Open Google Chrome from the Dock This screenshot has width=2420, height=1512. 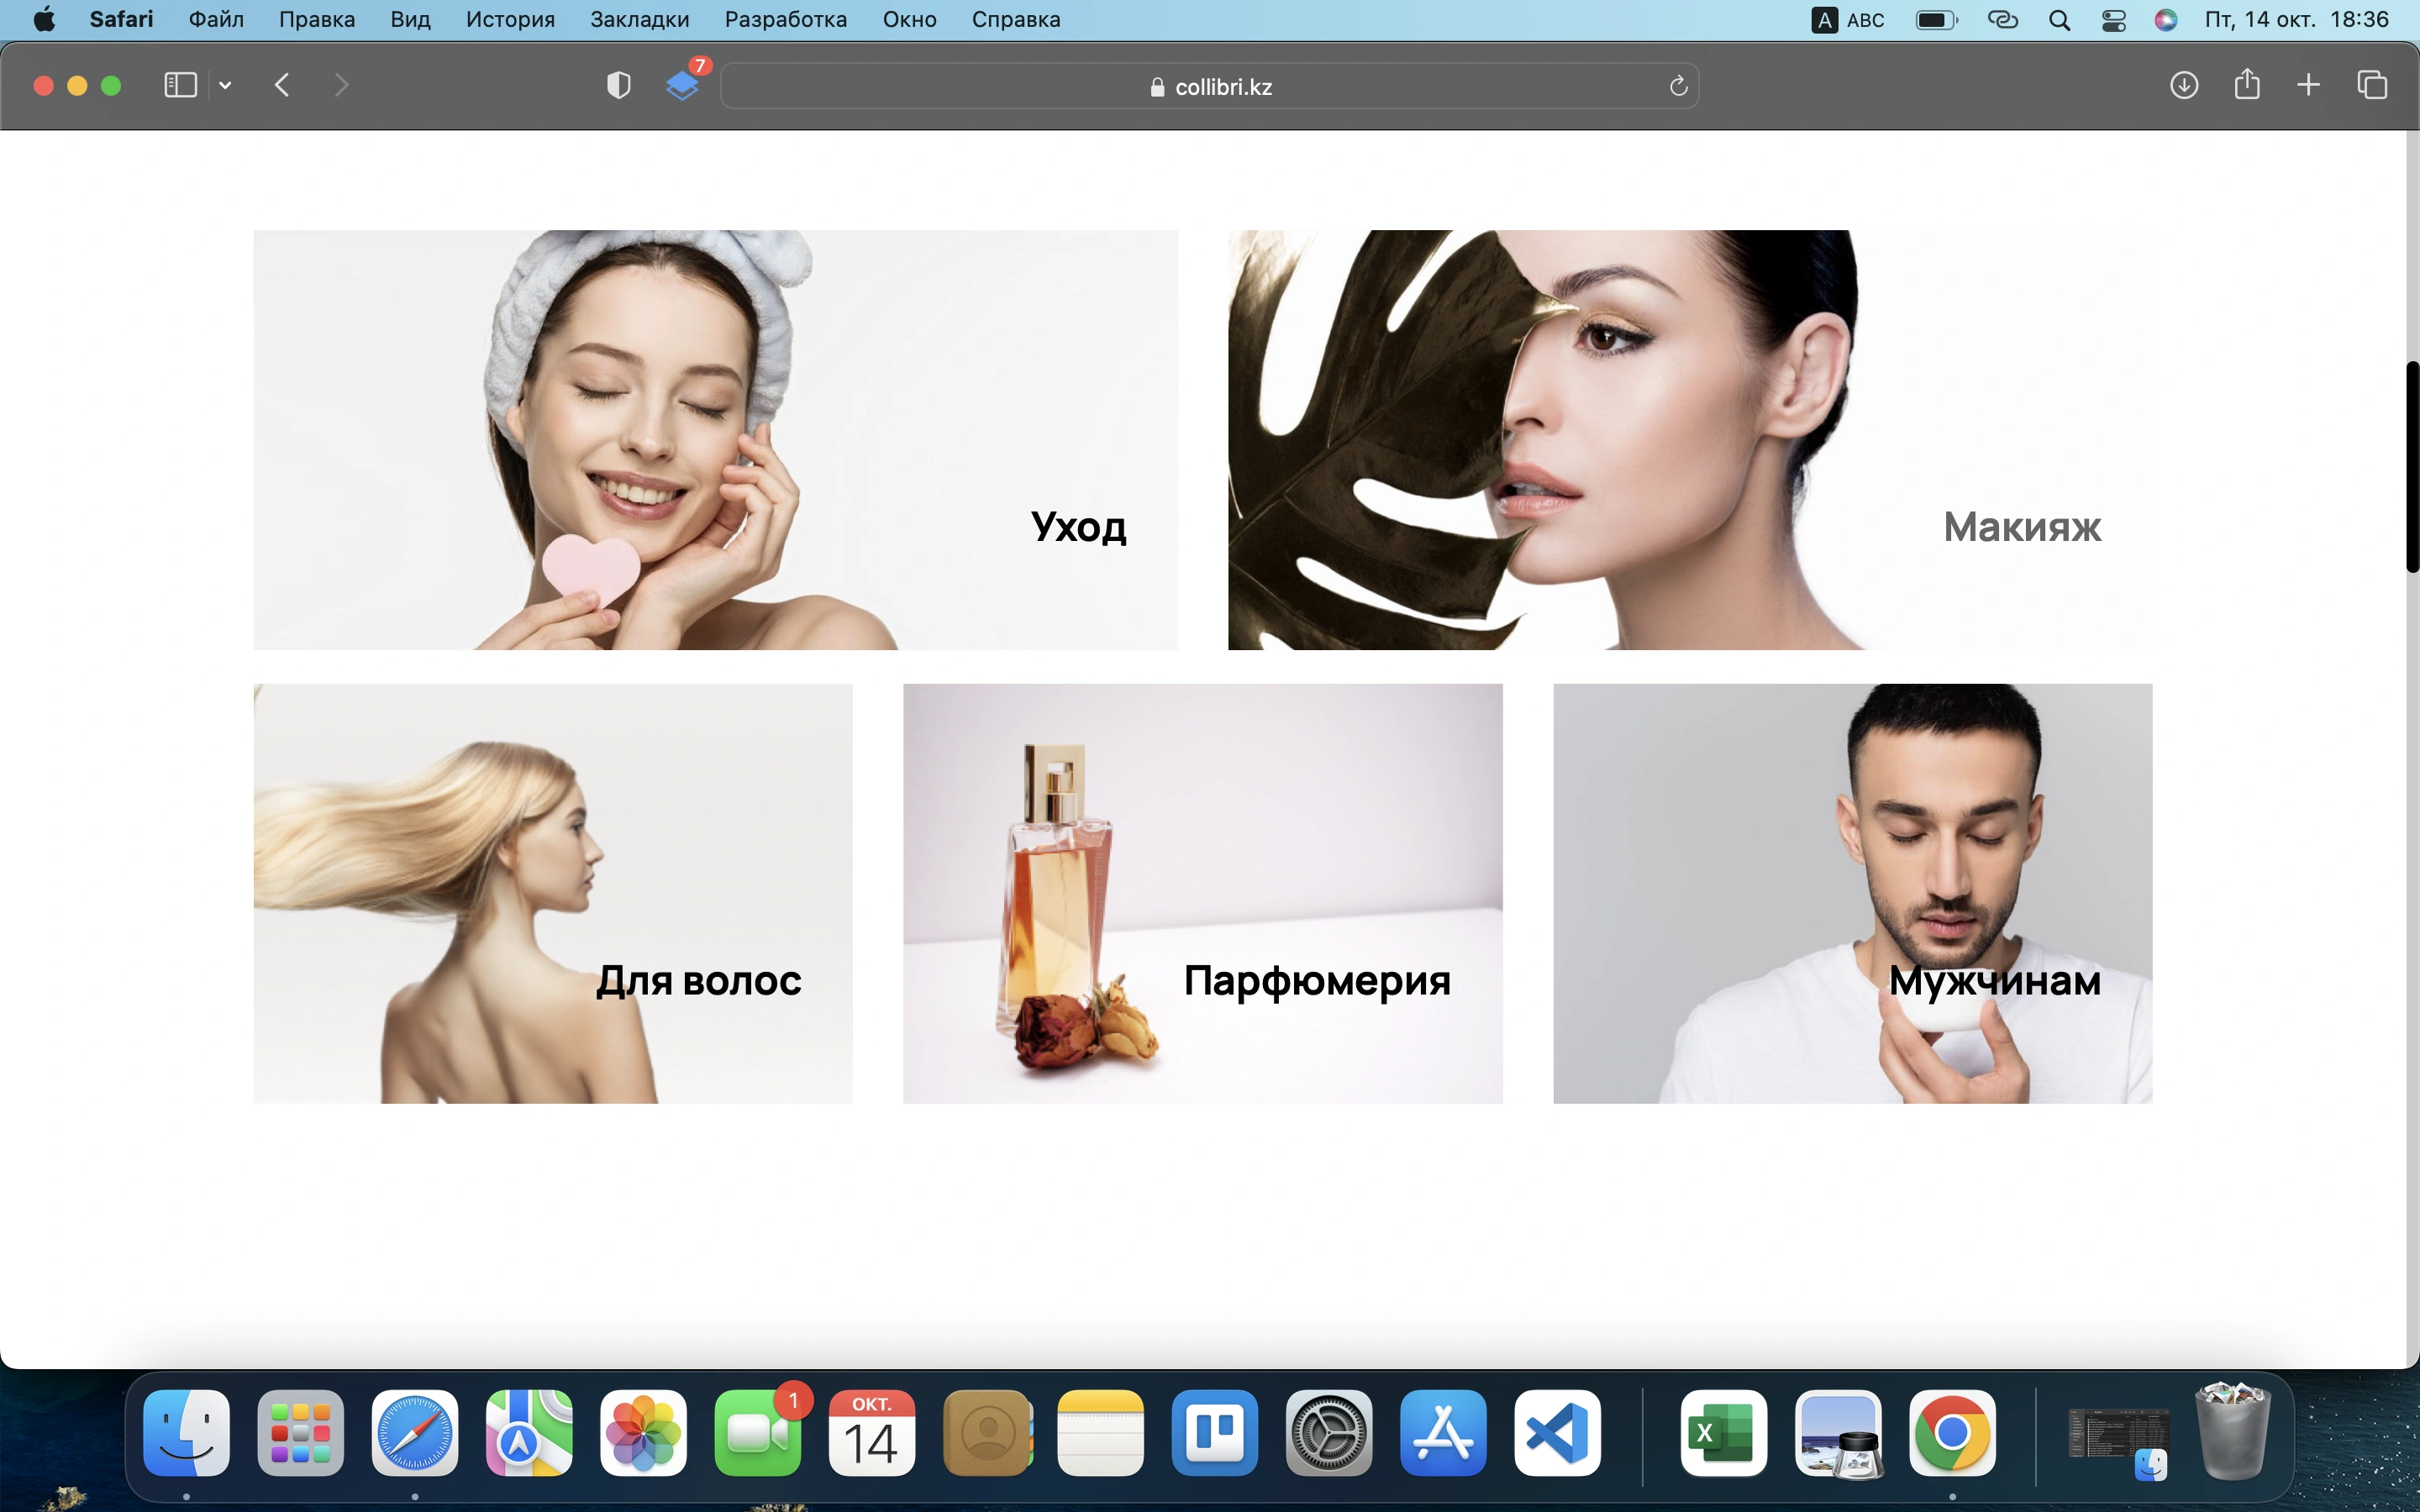point(1952,1432)
